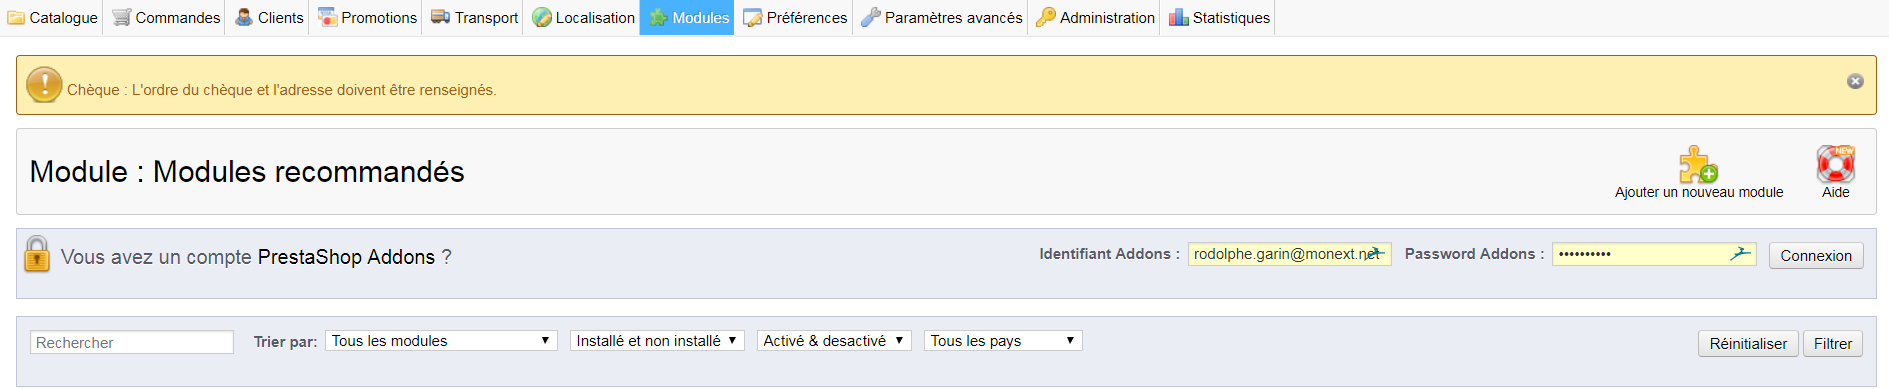
Task: Click the Transport truck icon
Action: pos(440,18)
